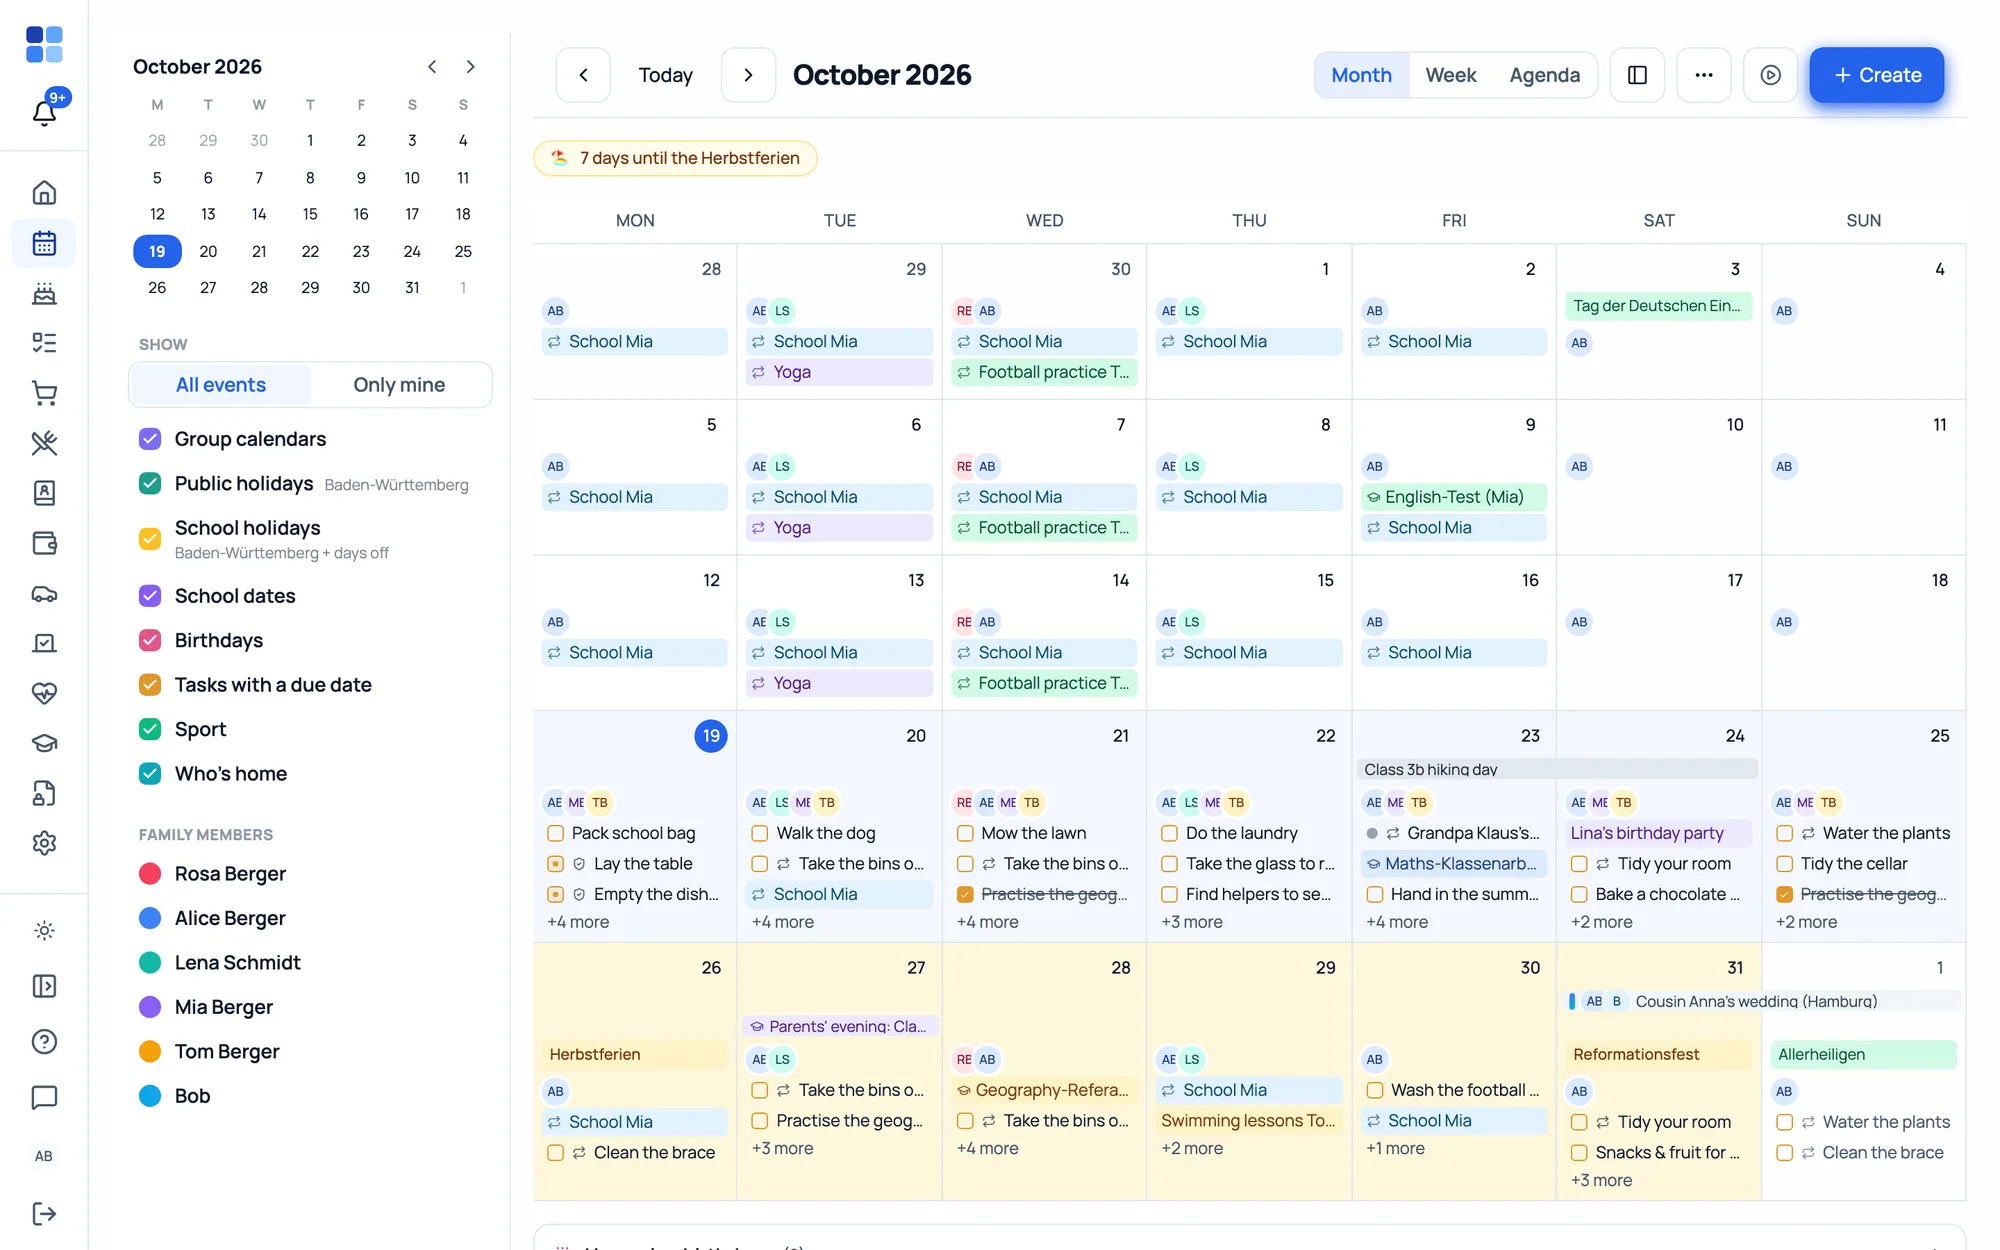2000x1250 pixels.
Task: Open the help question mark icon
Action: click(44, 1041)
